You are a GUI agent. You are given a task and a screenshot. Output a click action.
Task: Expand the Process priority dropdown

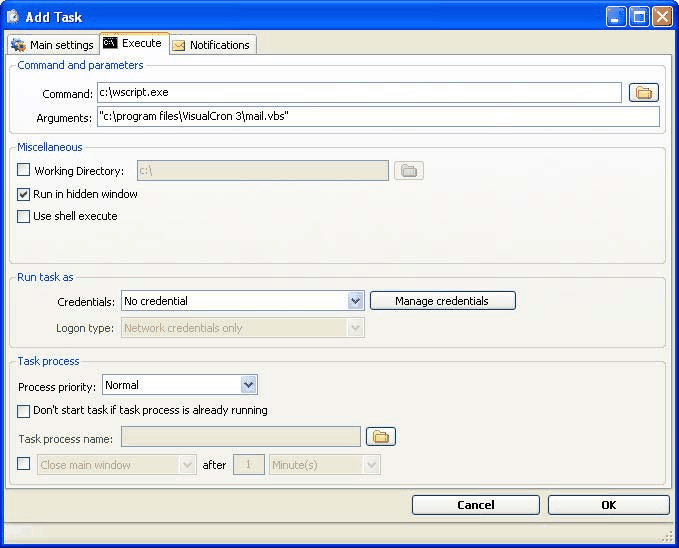coord(249,385)
